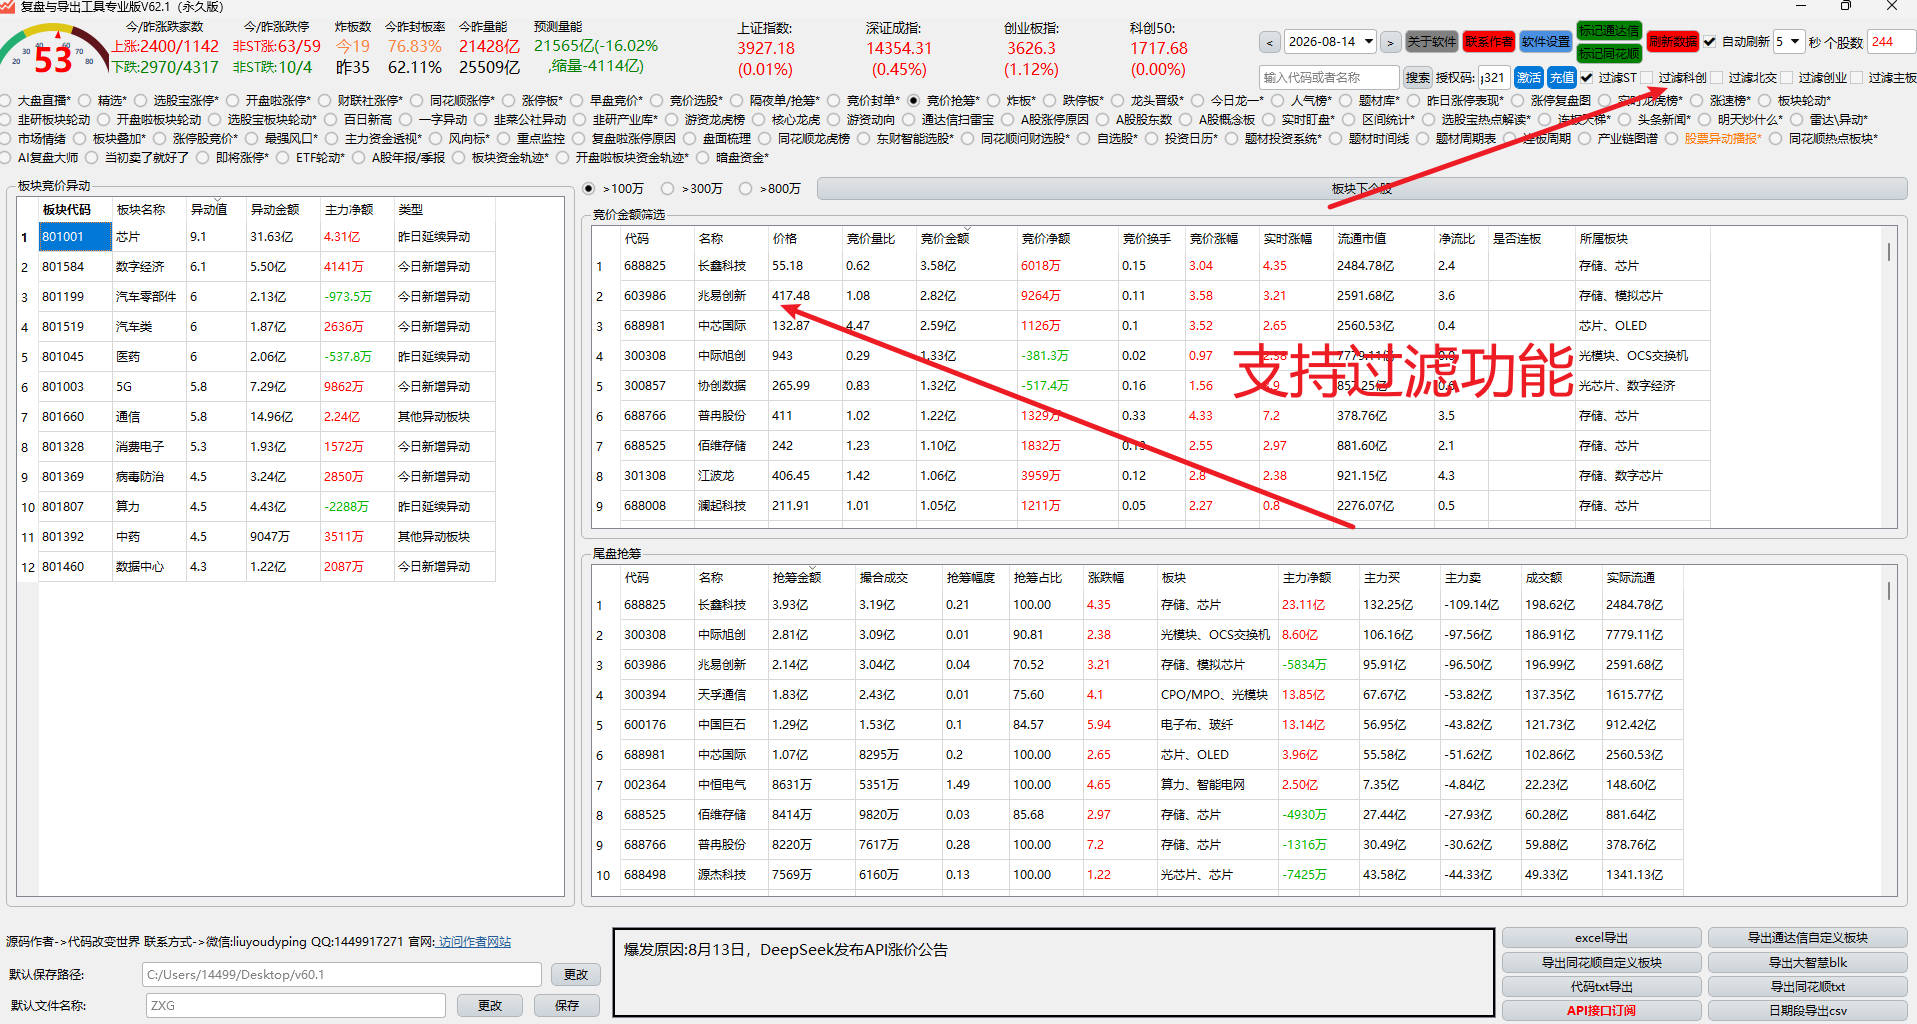
Task: Select the 选股宝涨停 view radio
Action: [141, 100]
